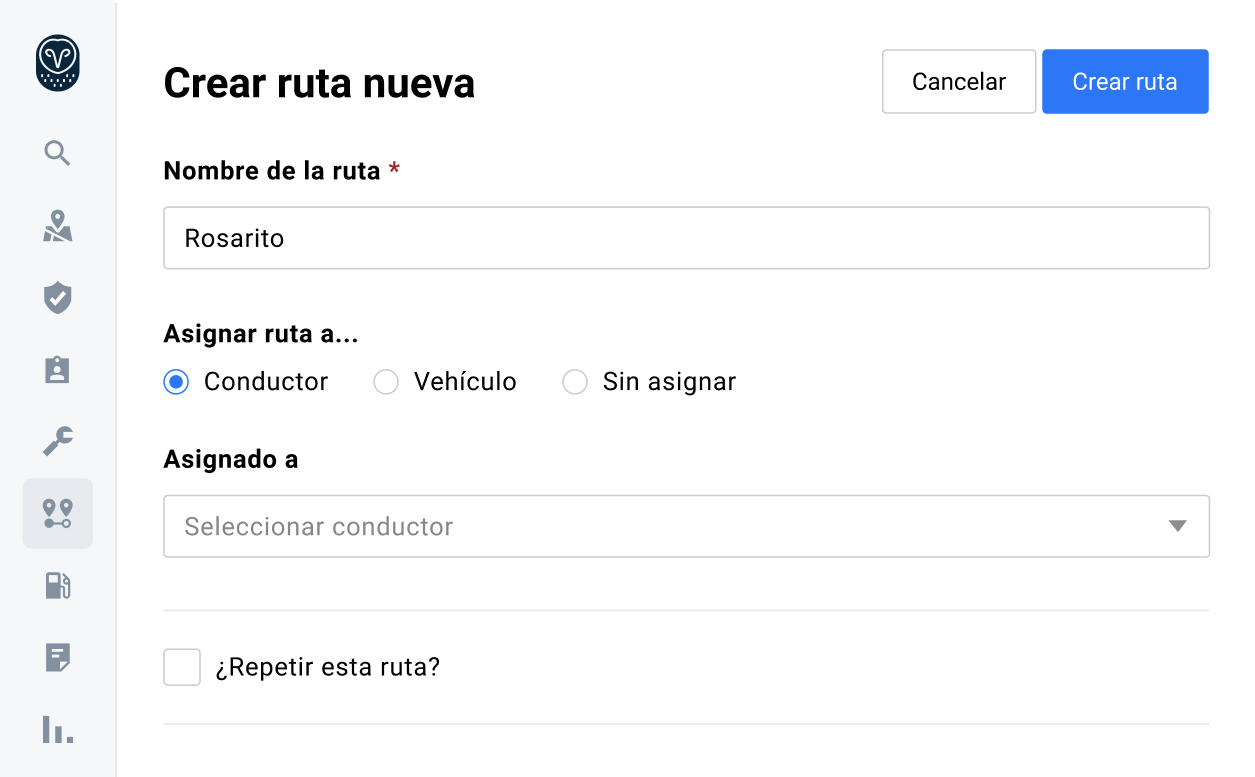Select the maintenance wrench icon

(x=57, y=441)
